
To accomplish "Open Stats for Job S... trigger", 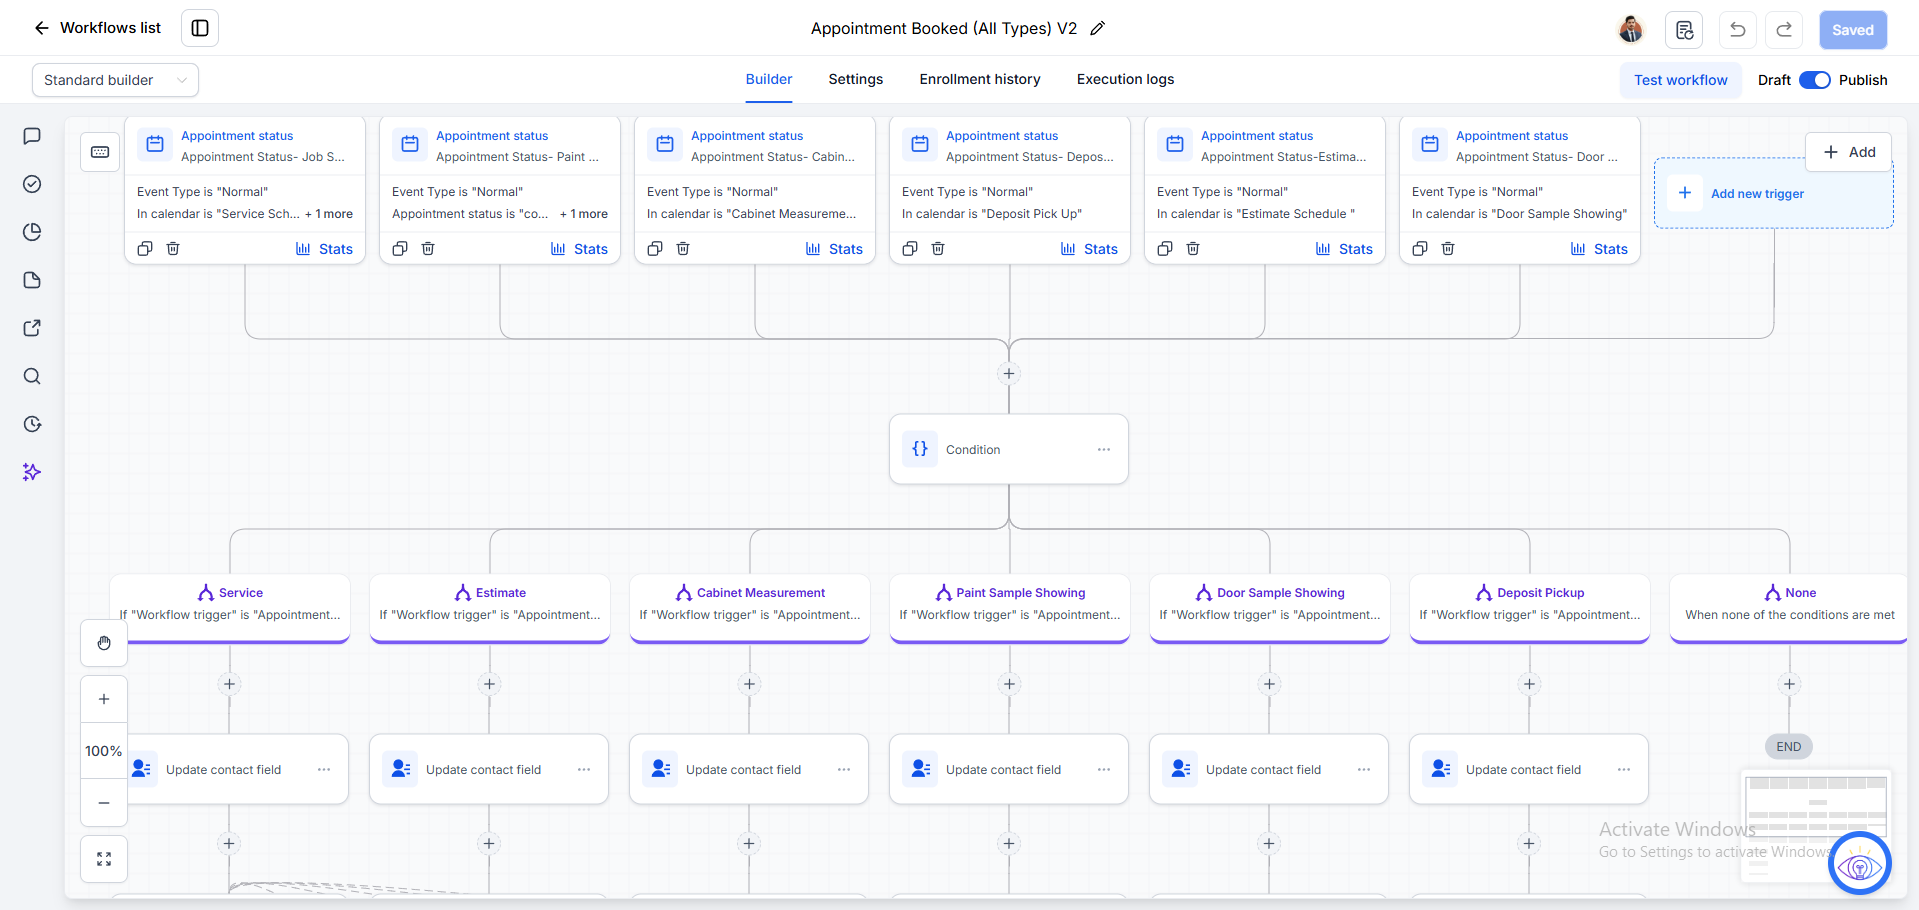I will tap(324, 249).
